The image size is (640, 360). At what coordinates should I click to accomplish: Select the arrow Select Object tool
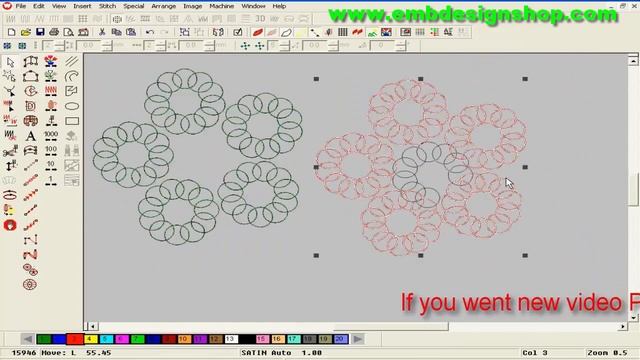[10, 62]
